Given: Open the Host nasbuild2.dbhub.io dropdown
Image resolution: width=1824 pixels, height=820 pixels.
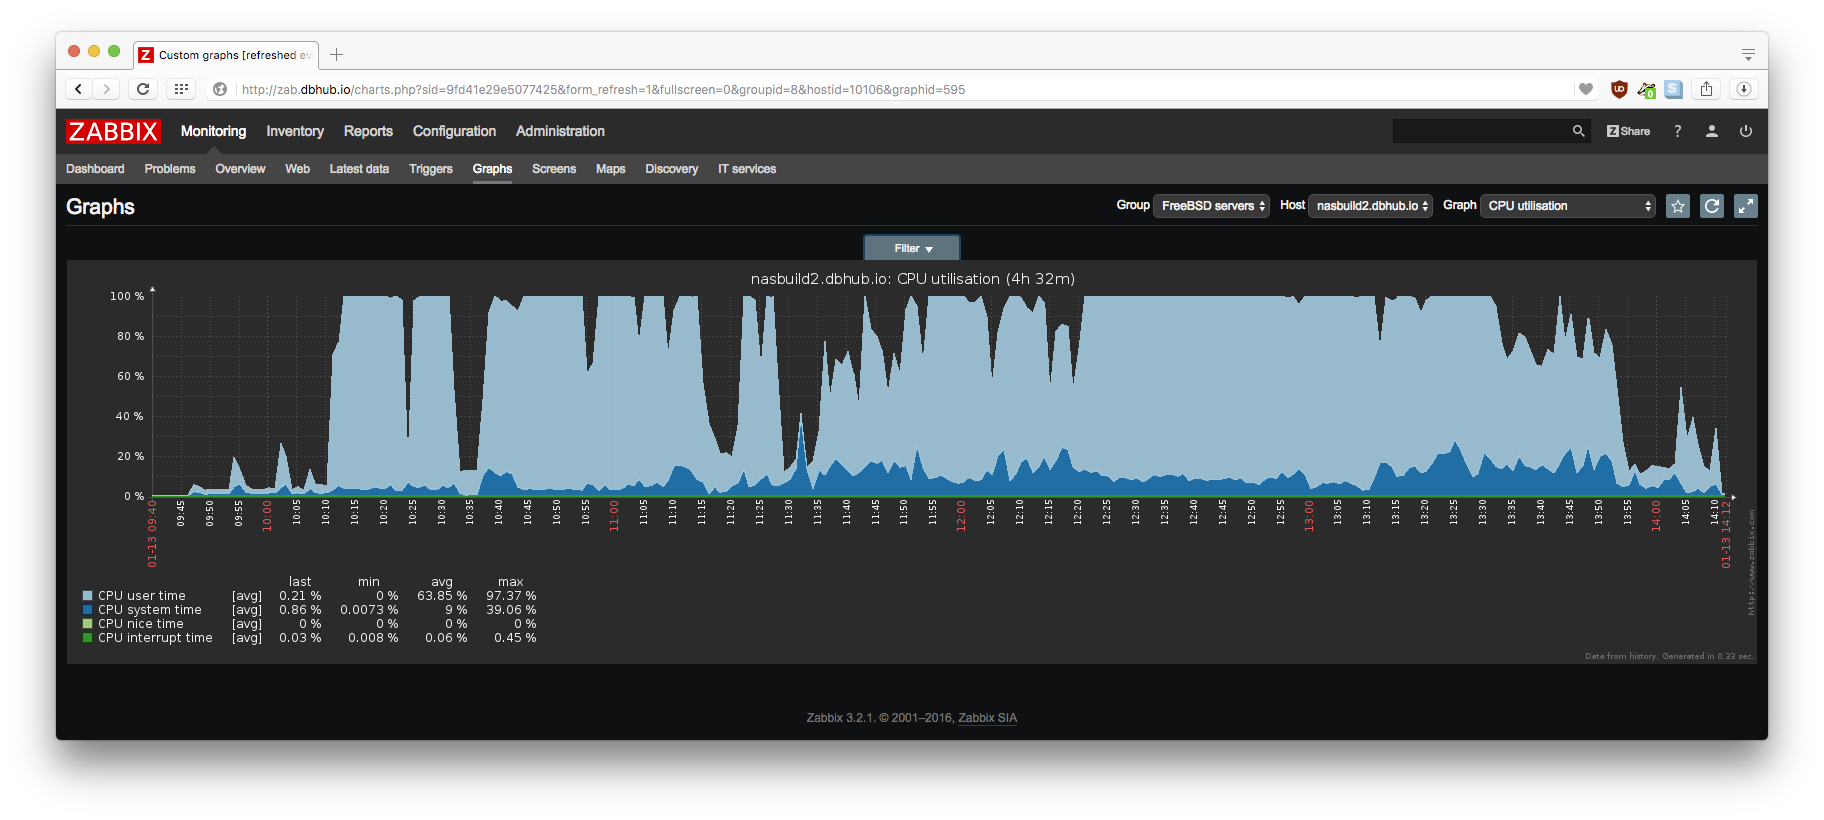Looking at the screenshot, I should click(1370, 206).
